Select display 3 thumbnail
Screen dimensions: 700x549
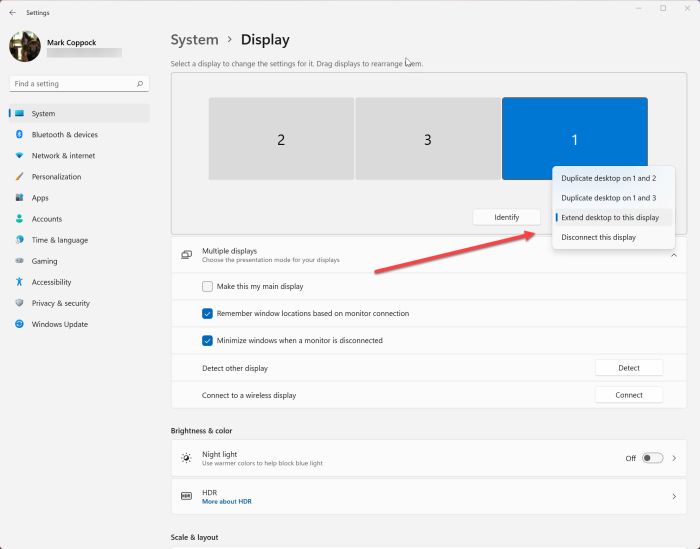tap(428, 138)
